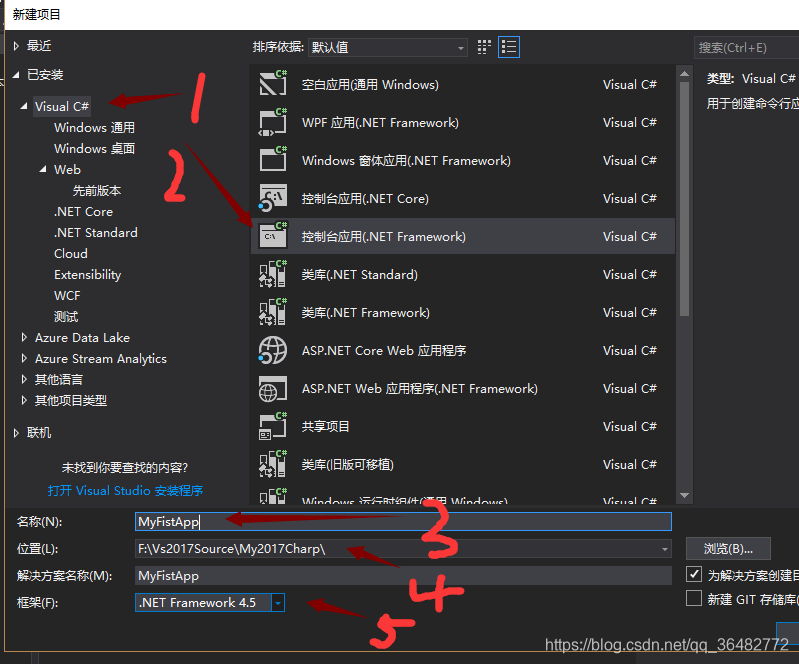Click the 位置 path text field
Screen dimensions: 799x664
click(x=396, y=549)
